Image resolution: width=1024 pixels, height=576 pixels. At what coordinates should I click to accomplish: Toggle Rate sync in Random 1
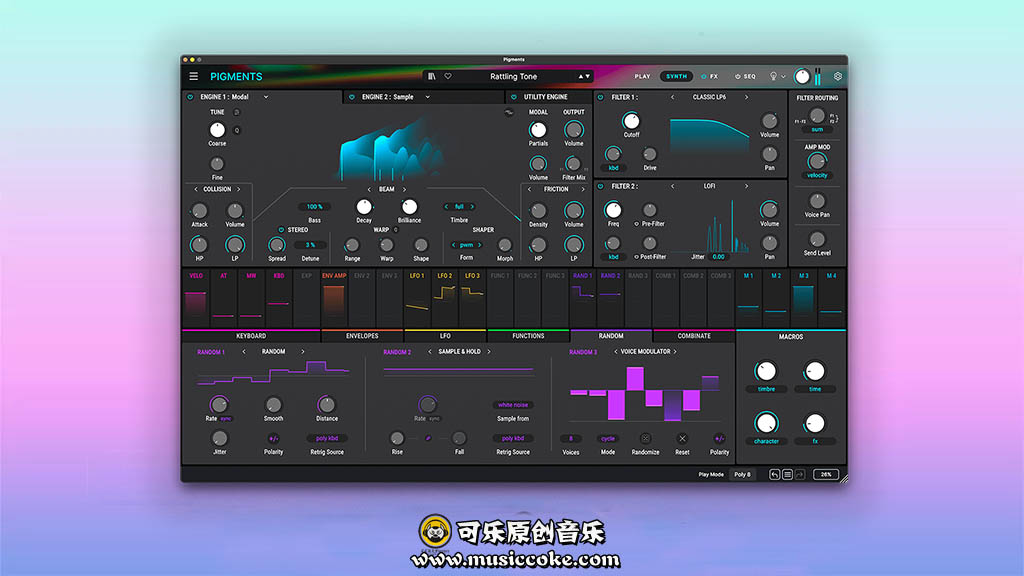[226, 419]
